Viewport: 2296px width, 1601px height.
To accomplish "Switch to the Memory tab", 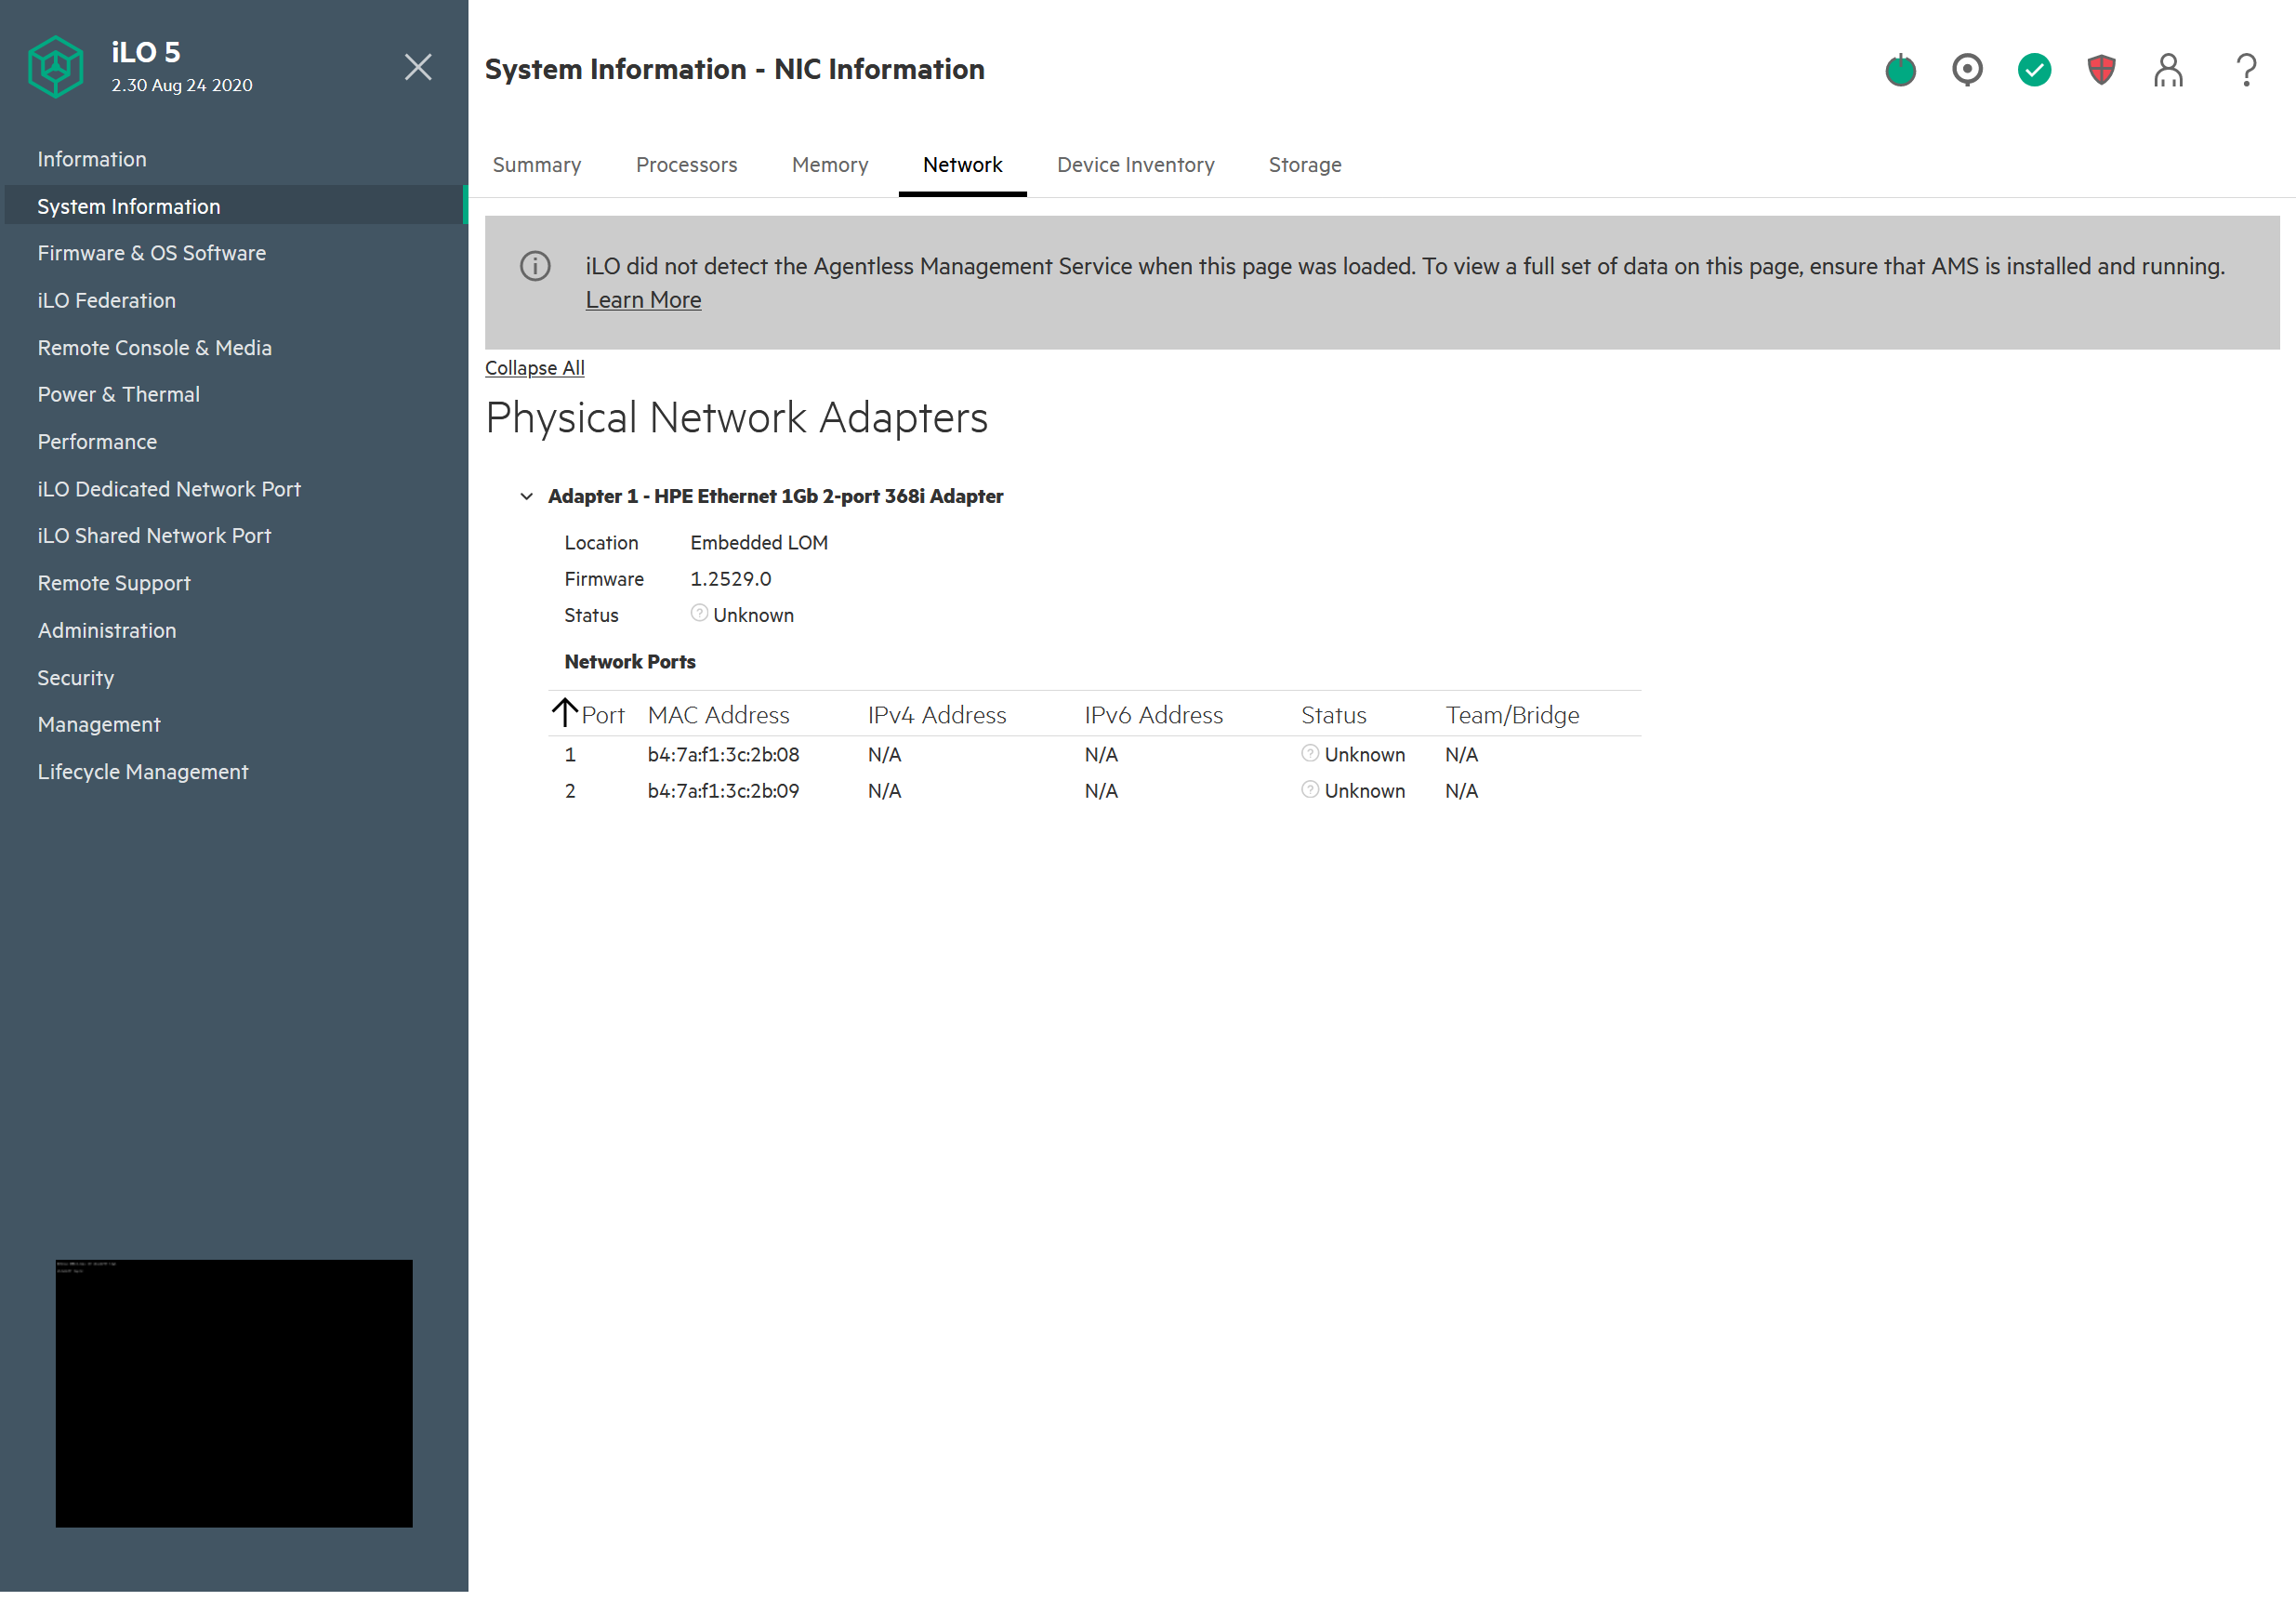I will tap(829, 165).
